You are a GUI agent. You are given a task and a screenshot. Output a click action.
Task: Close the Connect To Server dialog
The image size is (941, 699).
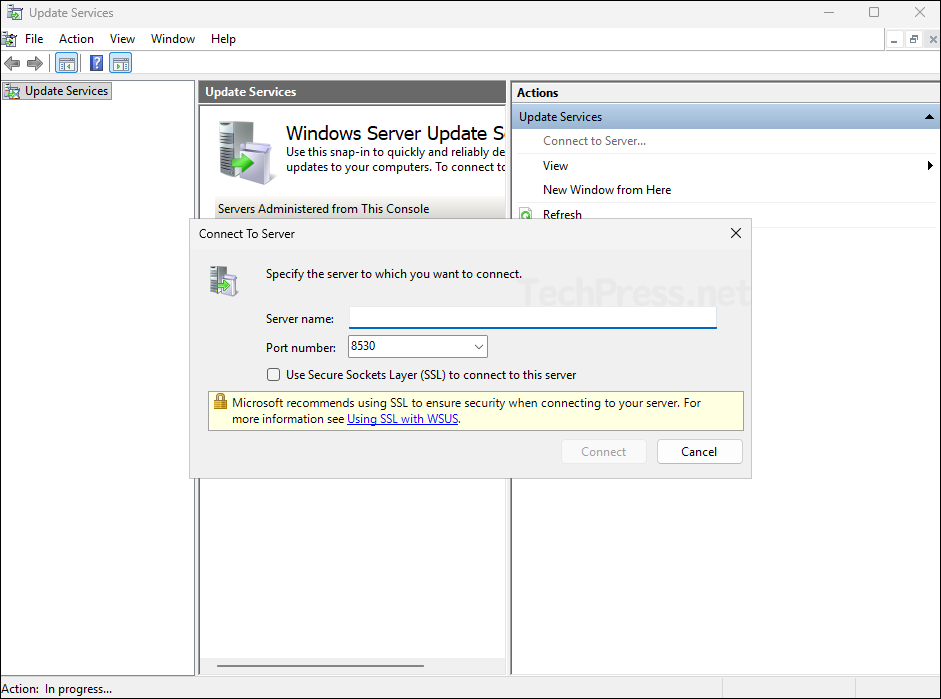(x=736, y=233)
